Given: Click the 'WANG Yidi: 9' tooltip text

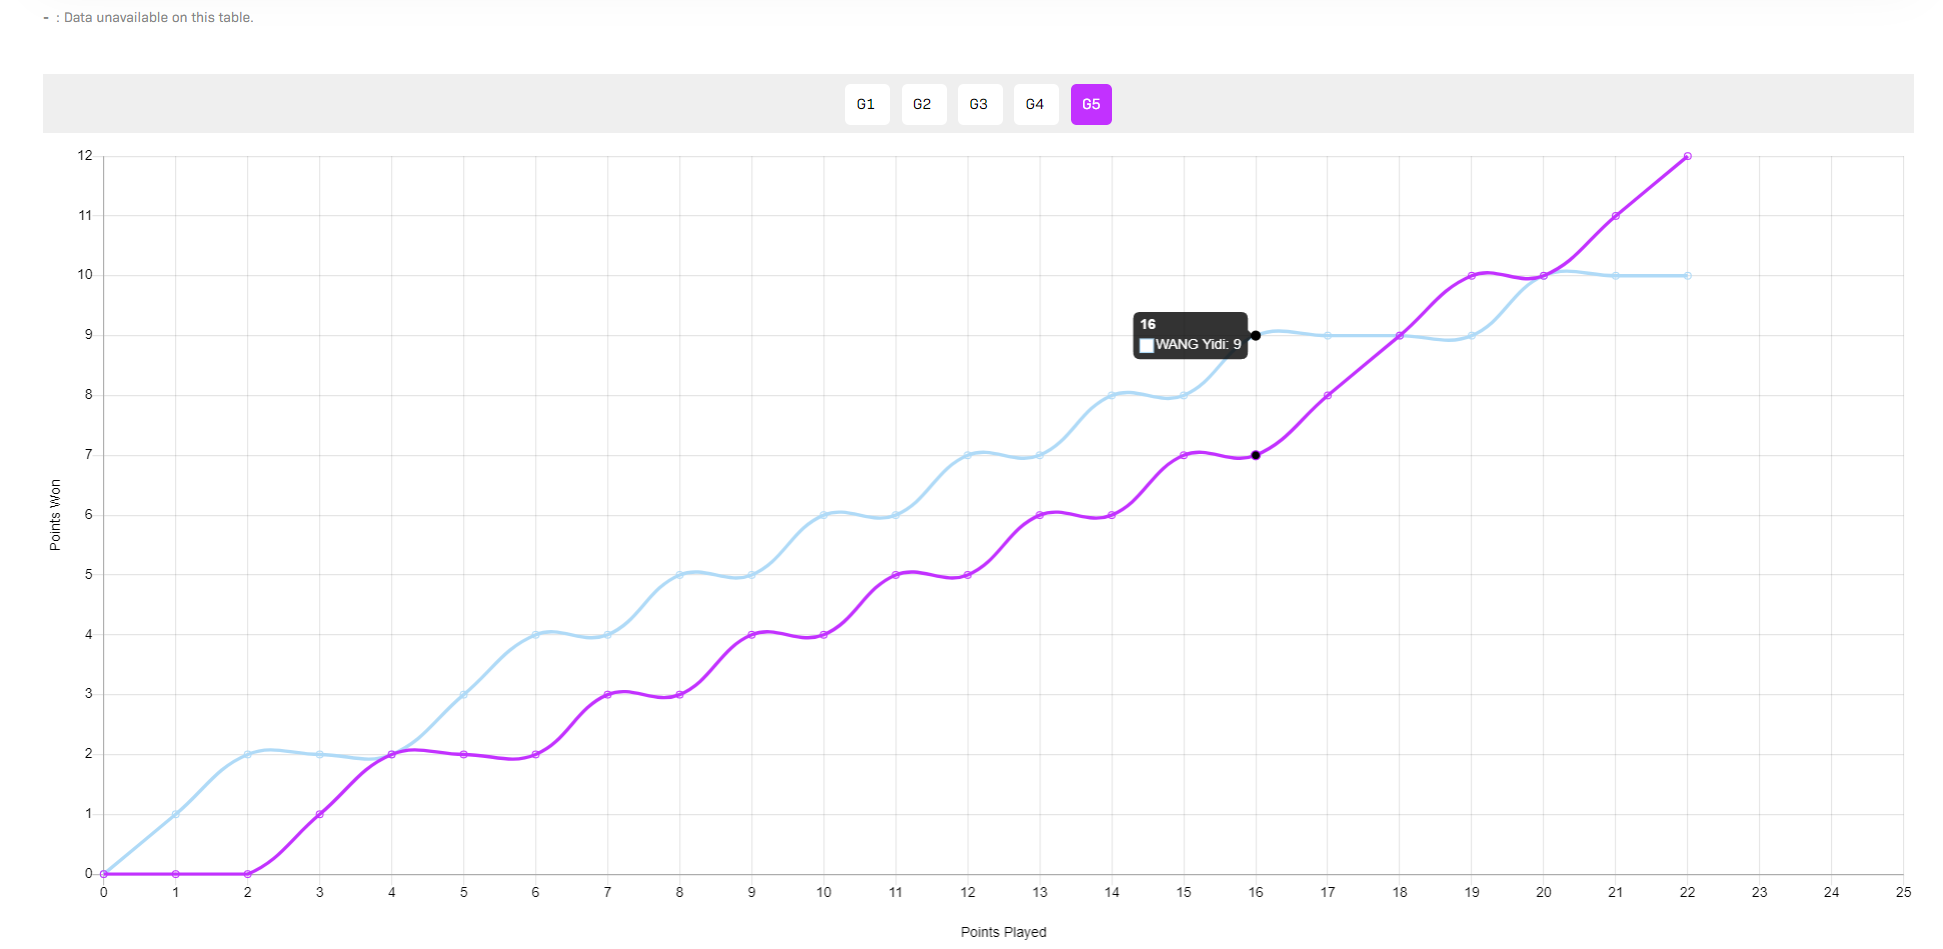Looking at the screenshot, I should coord(1198,345).
